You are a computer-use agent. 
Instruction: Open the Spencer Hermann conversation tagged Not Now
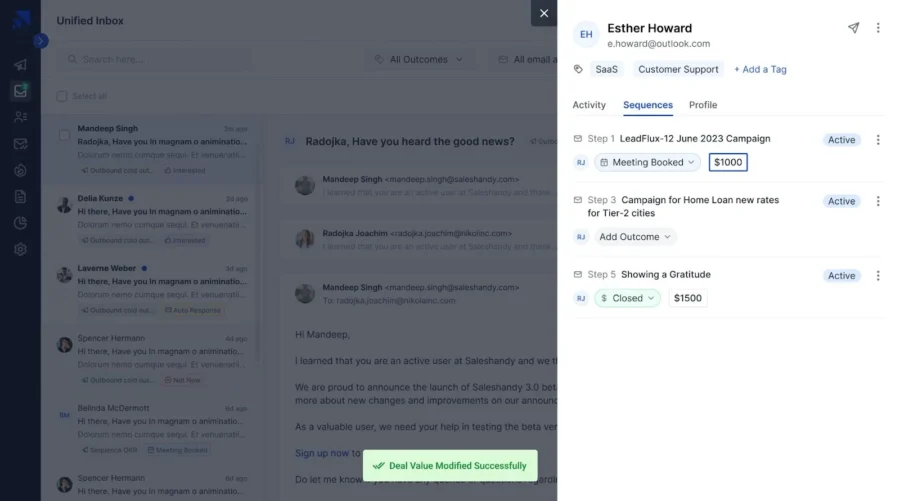pos(152,359)
